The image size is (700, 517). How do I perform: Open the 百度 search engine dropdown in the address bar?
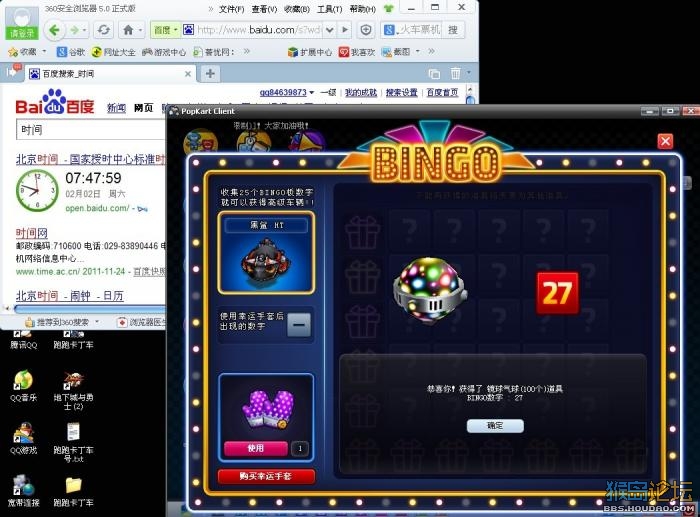pyautogui.click(x=166, y=30)
